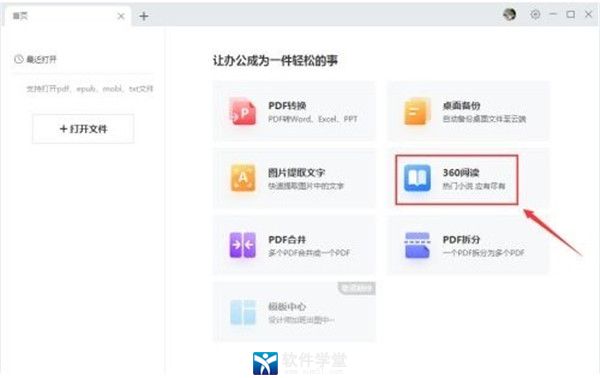Screen dimensions: 600x378
Task: Click the 打开文件 button
Action: [x=83, y=129]
